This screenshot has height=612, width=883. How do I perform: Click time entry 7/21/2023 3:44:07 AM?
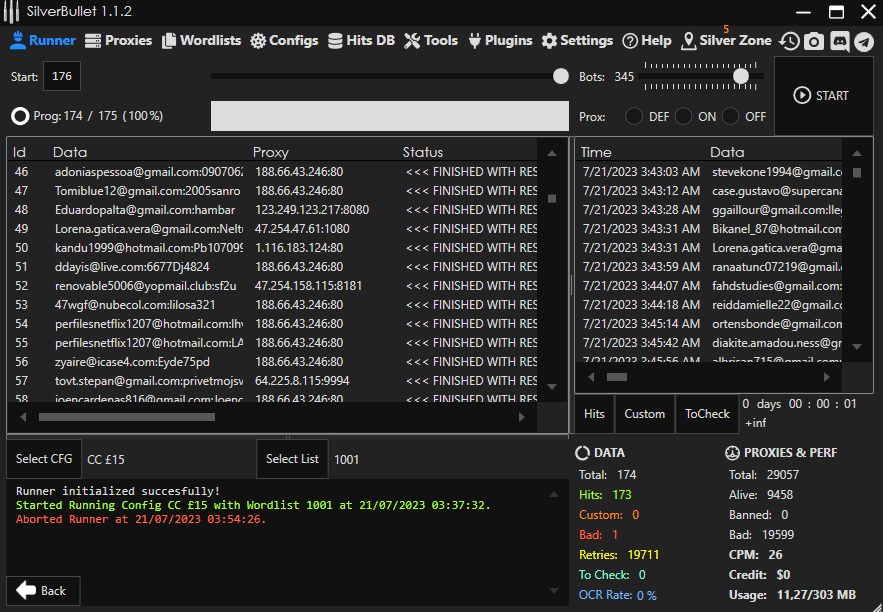[x=641, y=286]
